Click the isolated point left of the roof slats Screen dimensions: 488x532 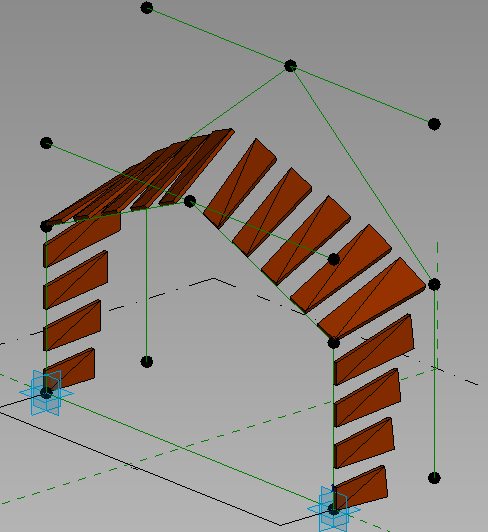pyautogui.click(x=46, y=143)
